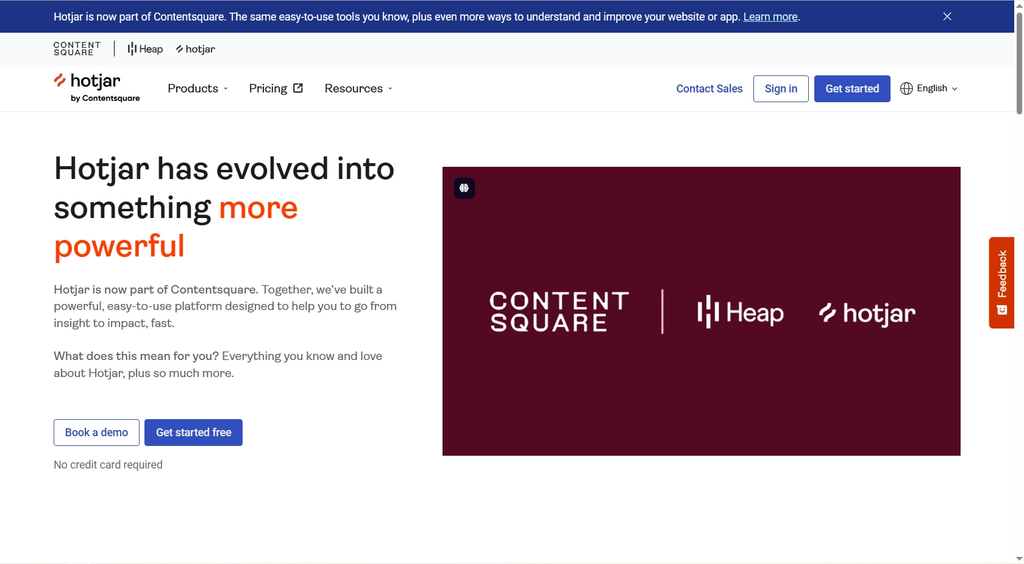Click the Sign in button
This screenshot has width=1024, height=564.
pyautogui.click(x=780, y=89)
